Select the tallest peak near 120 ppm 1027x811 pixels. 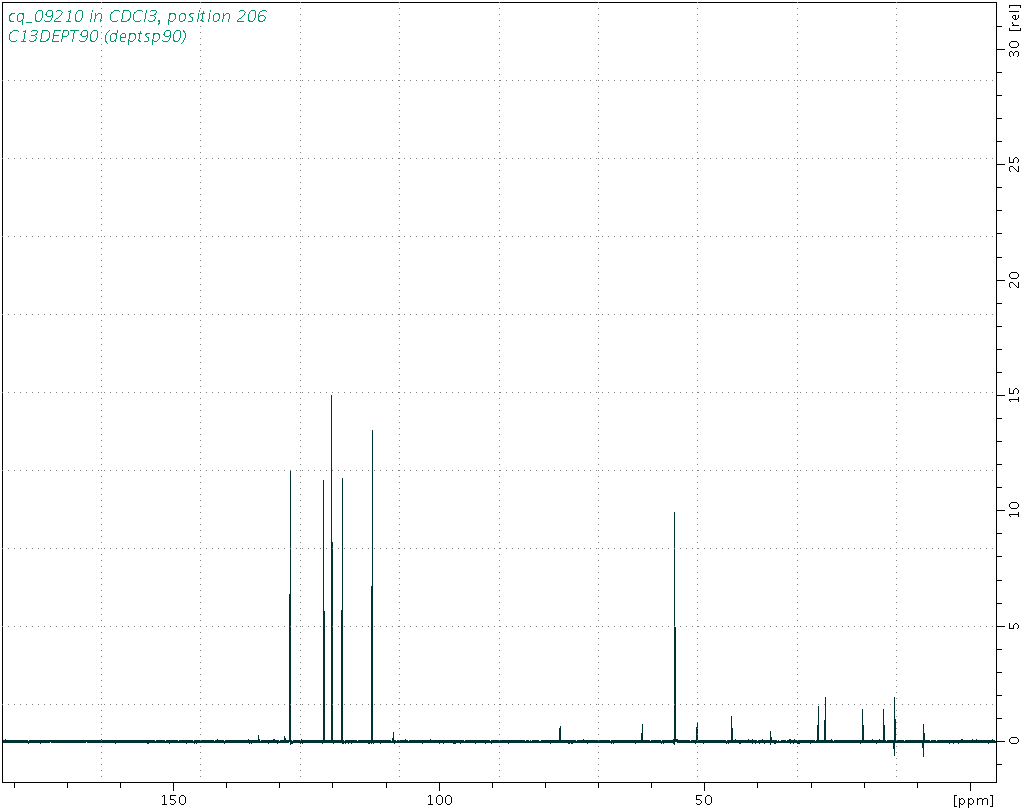point(331,567)
